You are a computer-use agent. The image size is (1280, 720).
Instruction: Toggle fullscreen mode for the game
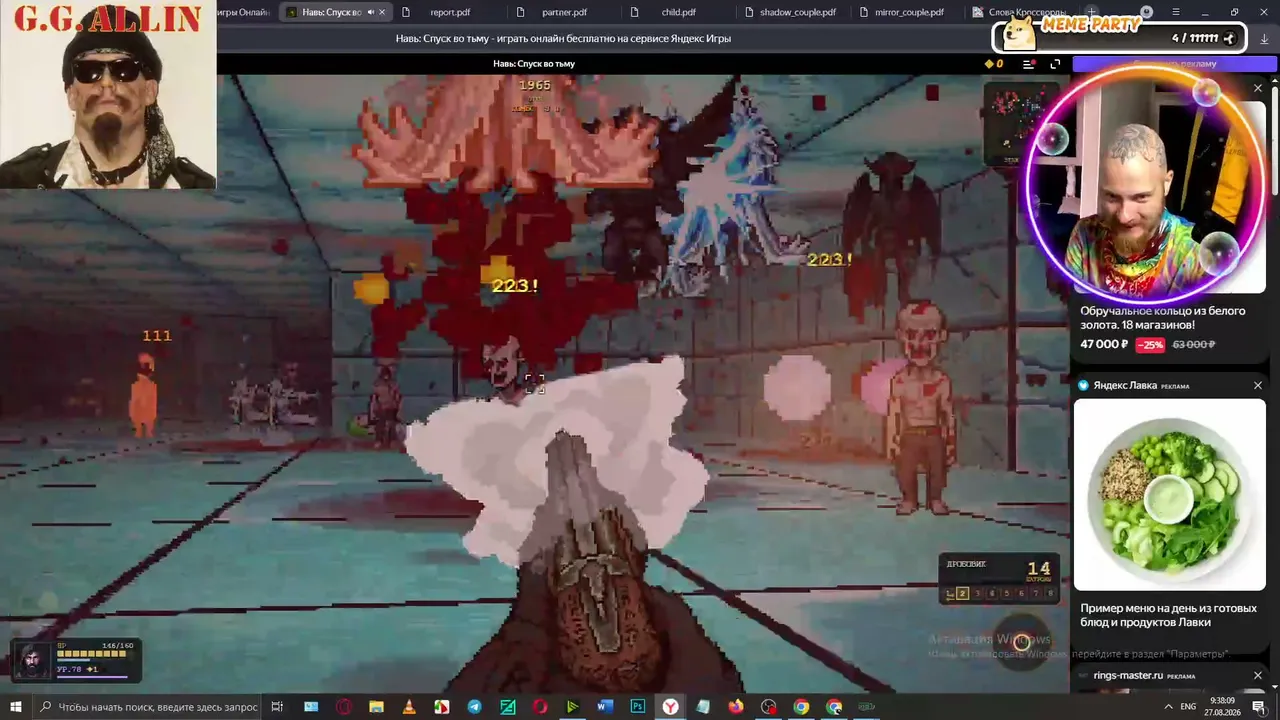point(1055,64)
